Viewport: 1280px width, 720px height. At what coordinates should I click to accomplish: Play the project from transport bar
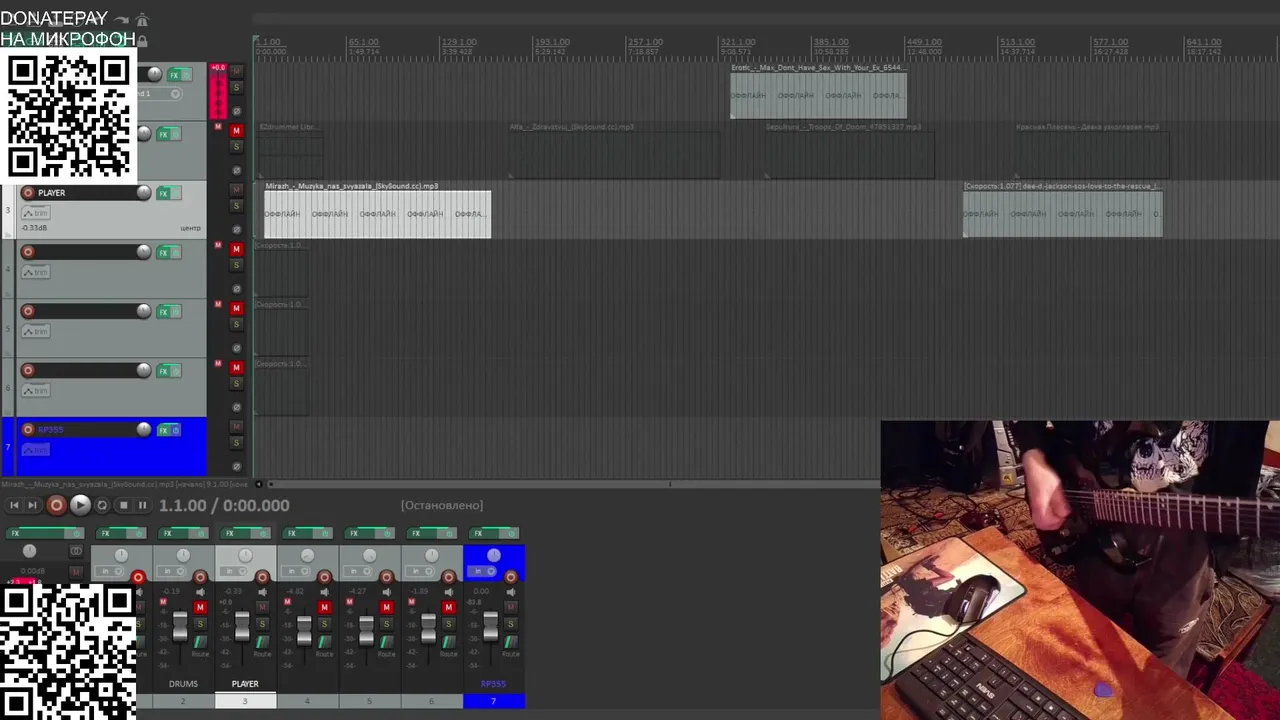(80, 506)
